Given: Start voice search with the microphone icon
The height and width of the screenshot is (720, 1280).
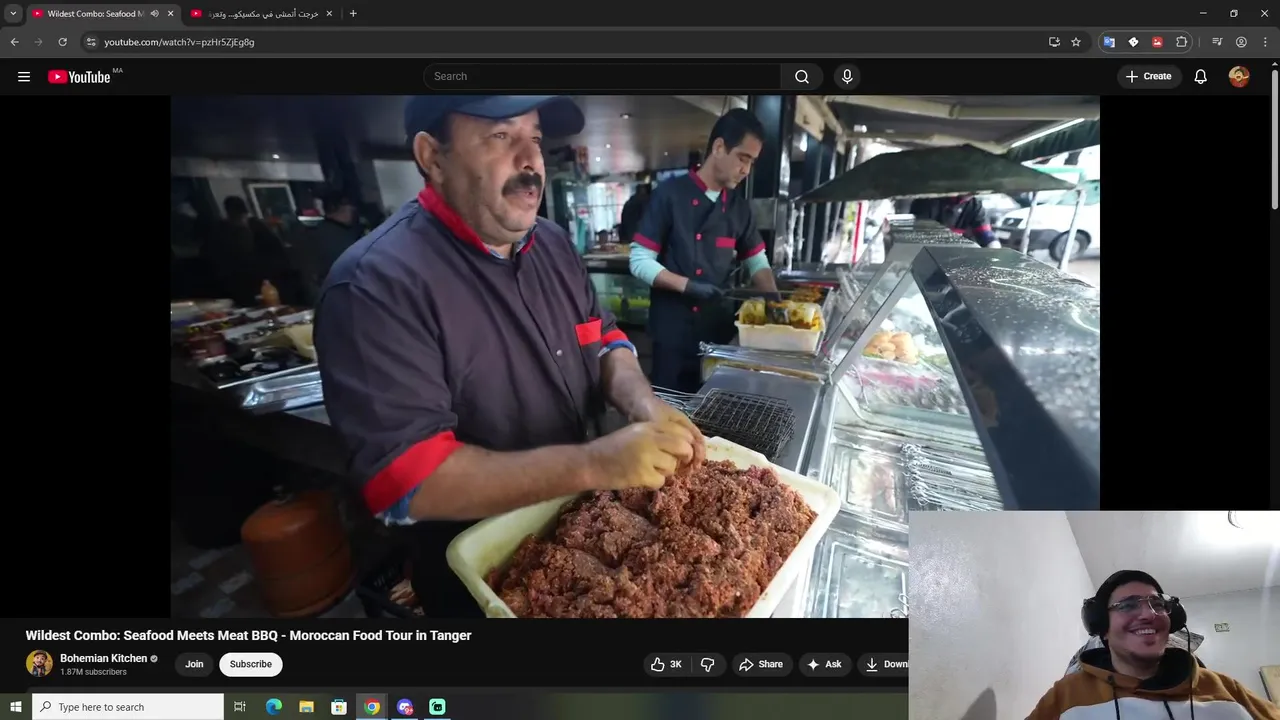Looking at the screenshot, I should [847, 77].
